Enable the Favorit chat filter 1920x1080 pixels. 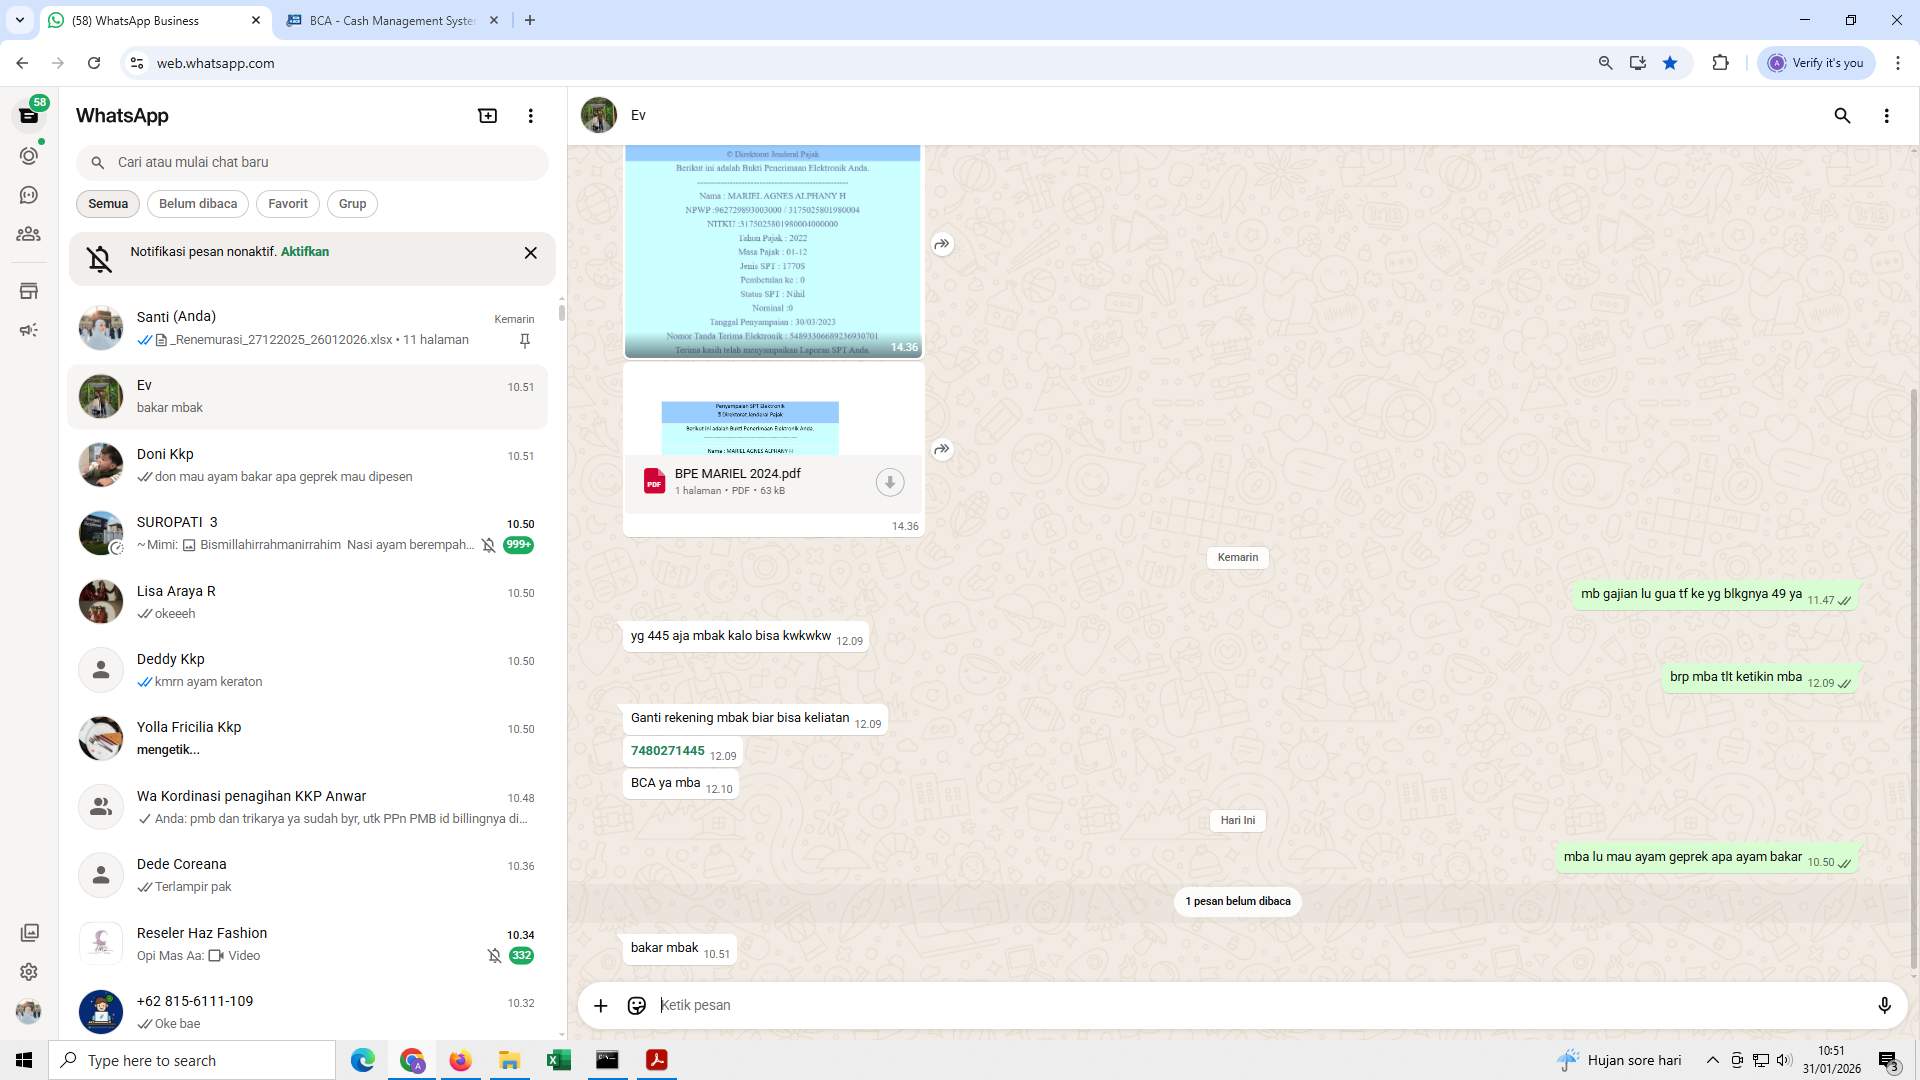pyautogui.click(x=287, y=203)
